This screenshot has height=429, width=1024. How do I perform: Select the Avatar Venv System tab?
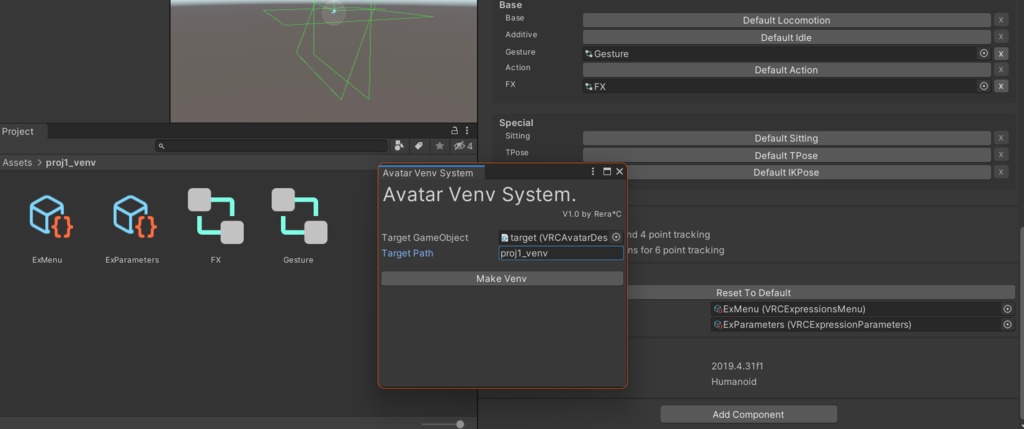click(428, 173)
